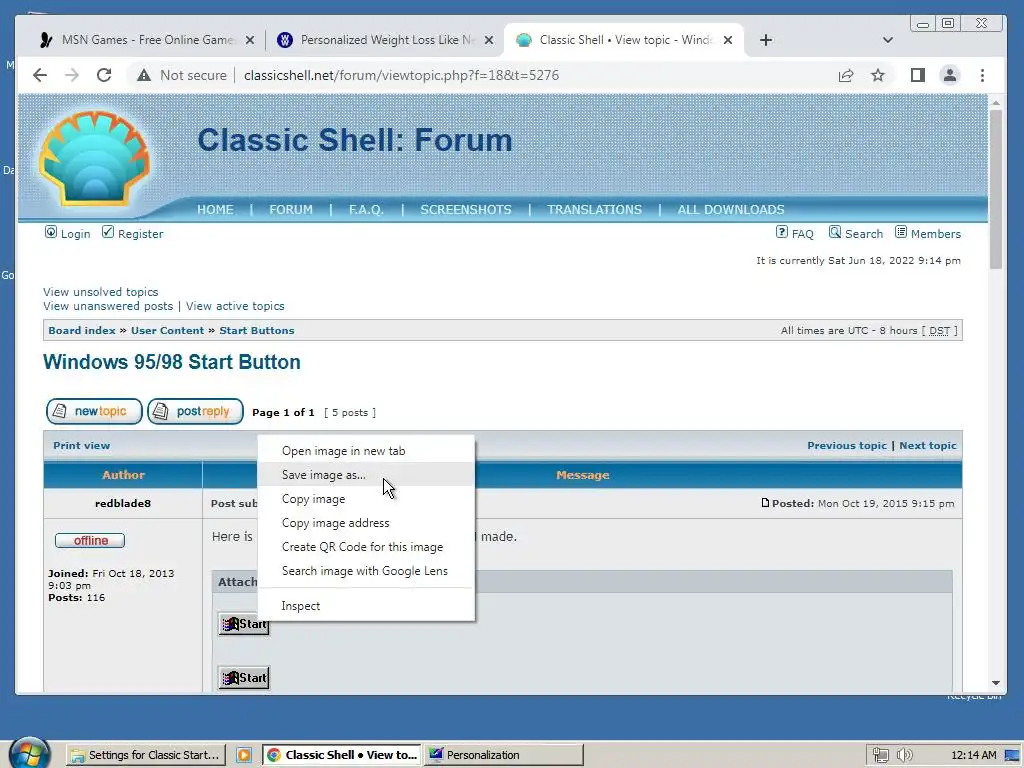This screenshot has height=768, width=1024.
Task: Open the FORUM nav link
Action: click(x=291, y=210)
